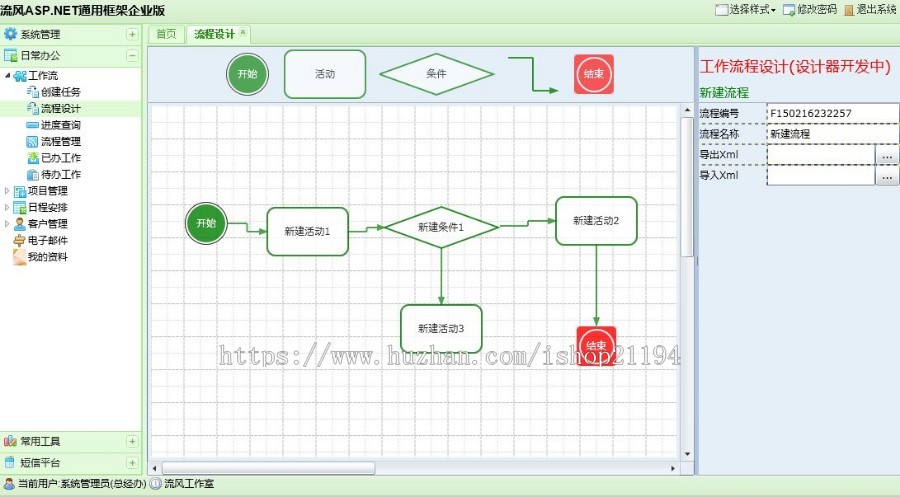Click the 流风工作室 info icon
900x497 pixels.
156,484
